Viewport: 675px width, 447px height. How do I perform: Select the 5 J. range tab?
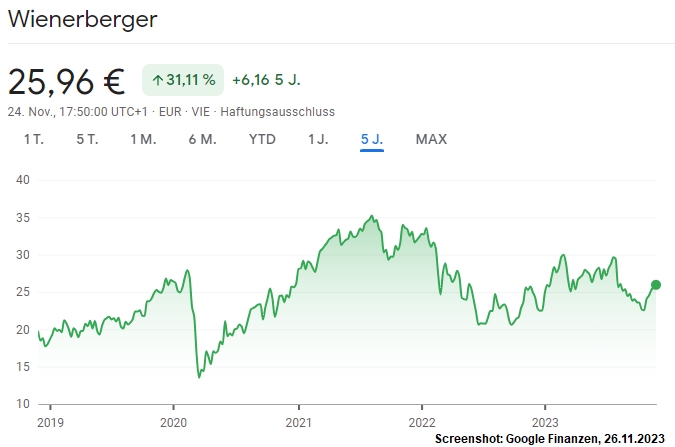pyautogui.click(x=372, y=140)
